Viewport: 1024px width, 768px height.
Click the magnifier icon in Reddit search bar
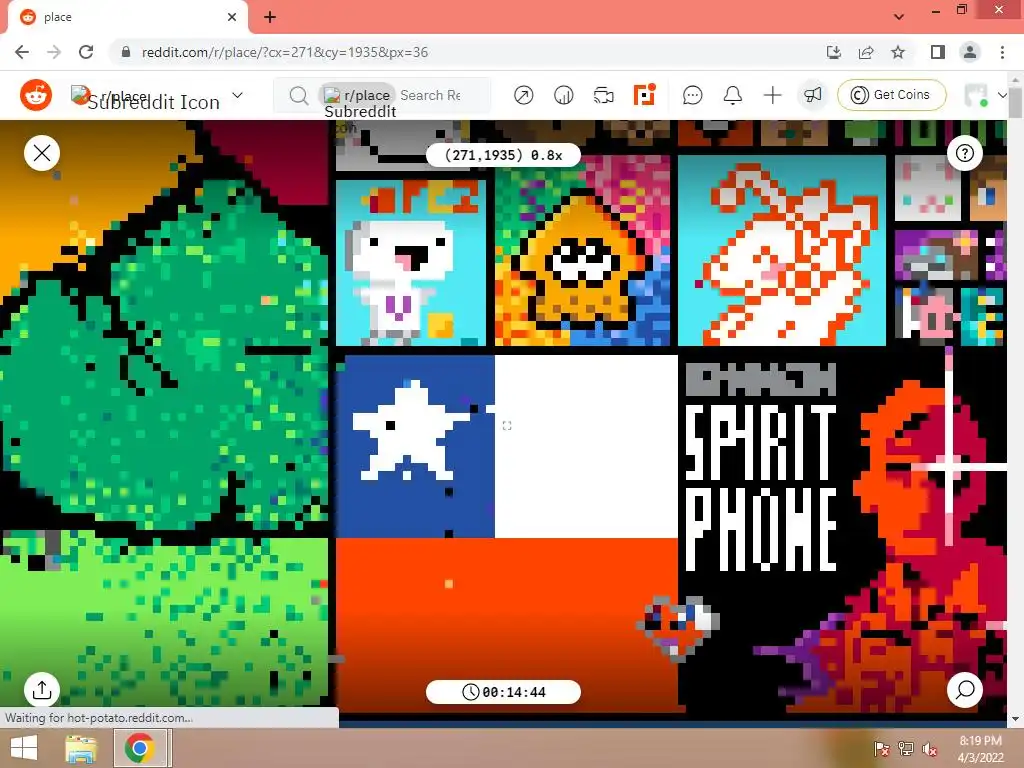[298, 95]
